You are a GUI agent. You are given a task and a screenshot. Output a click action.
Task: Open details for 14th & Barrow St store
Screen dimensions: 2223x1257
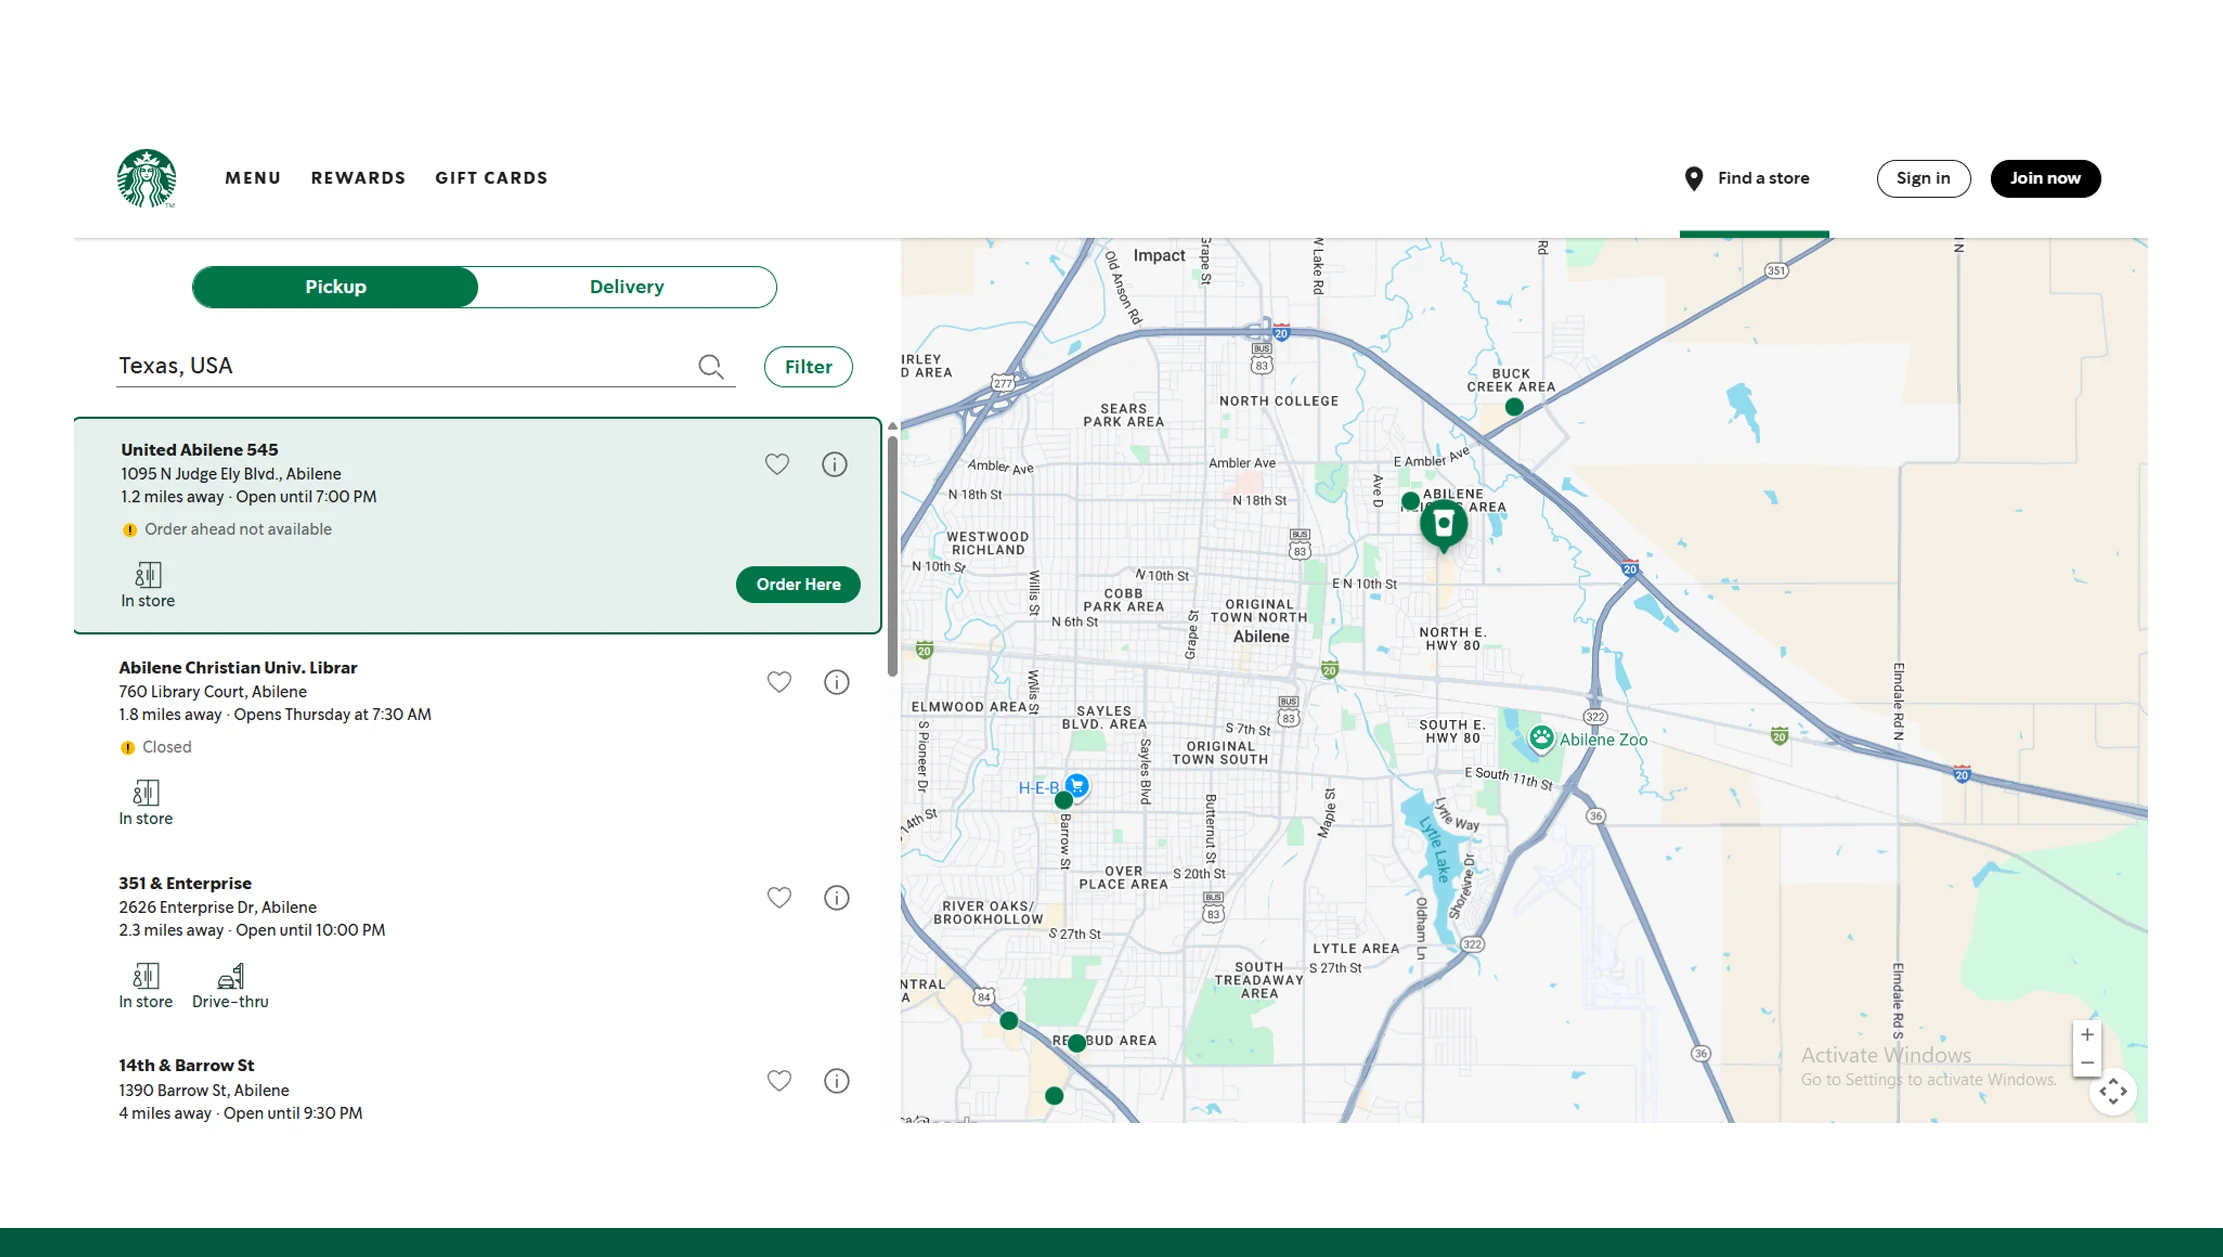[x=836, y=1080]
